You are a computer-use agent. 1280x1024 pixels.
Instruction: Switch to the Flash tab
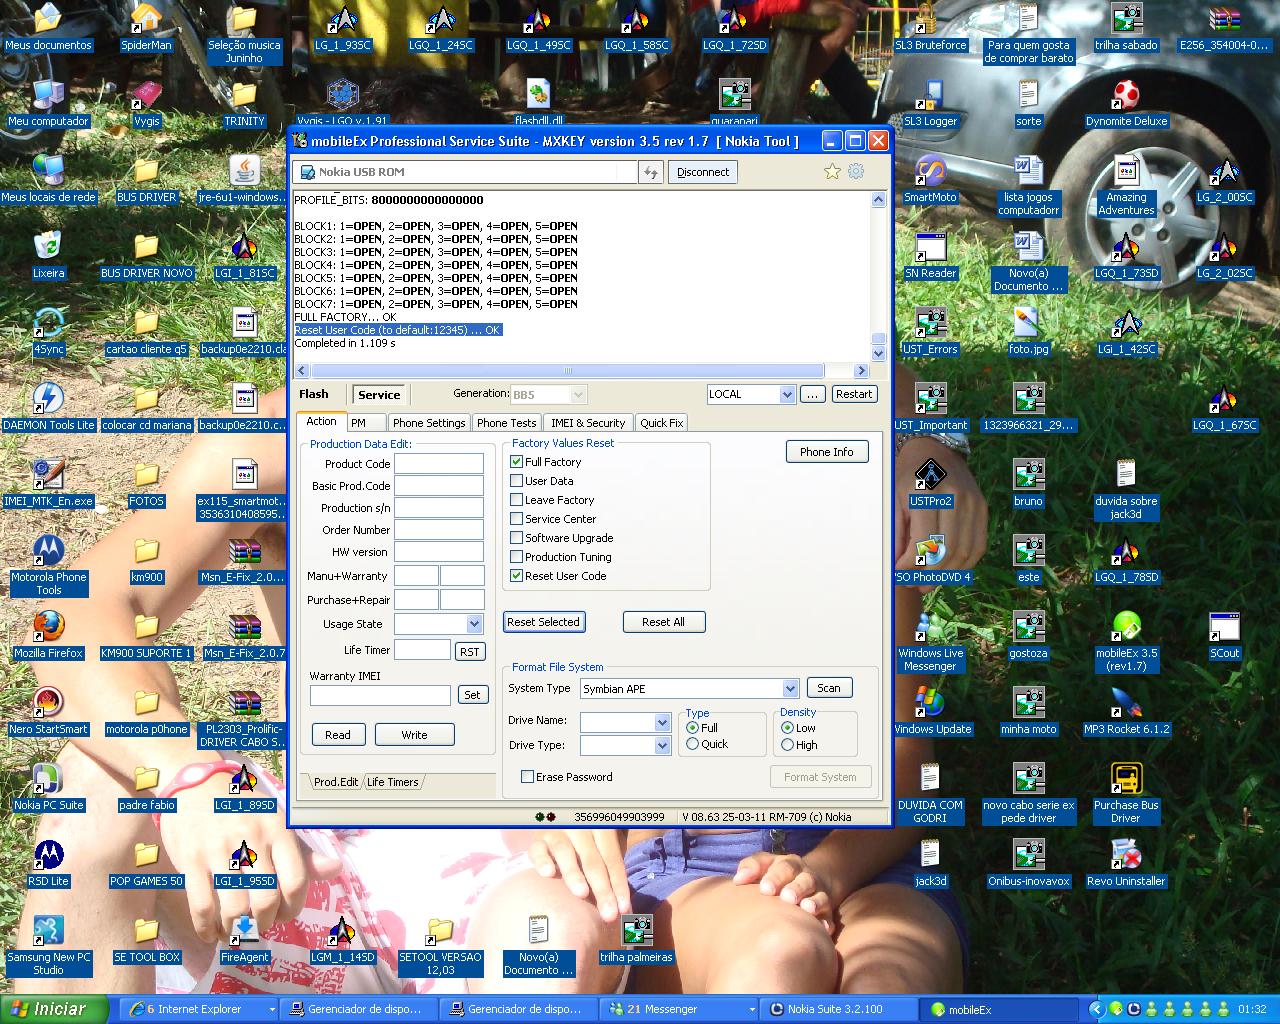click(x=314, y=394)
